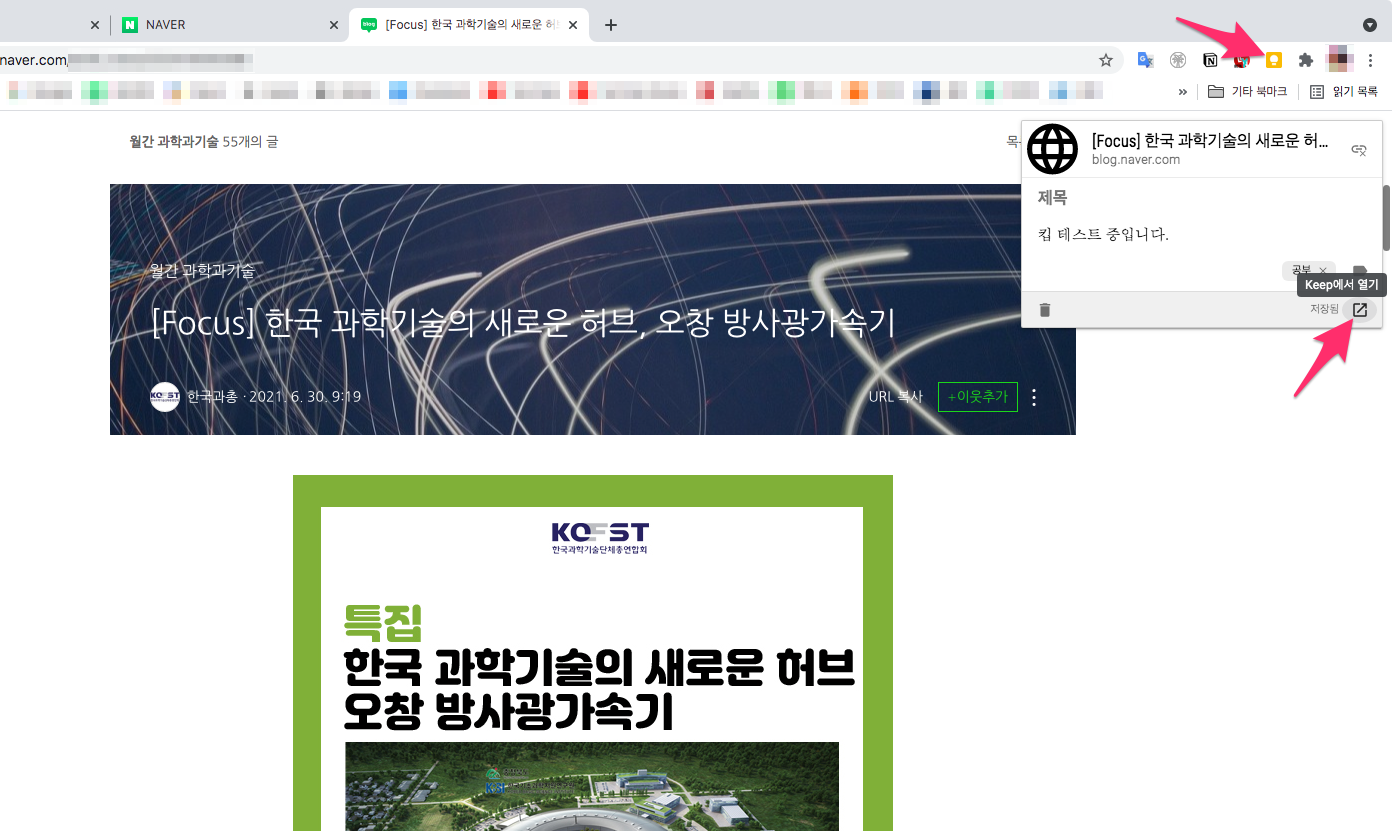Click the Google Keep extension icon
This screenshot has width=1392, height=831.
click(x=1273, y=60)
